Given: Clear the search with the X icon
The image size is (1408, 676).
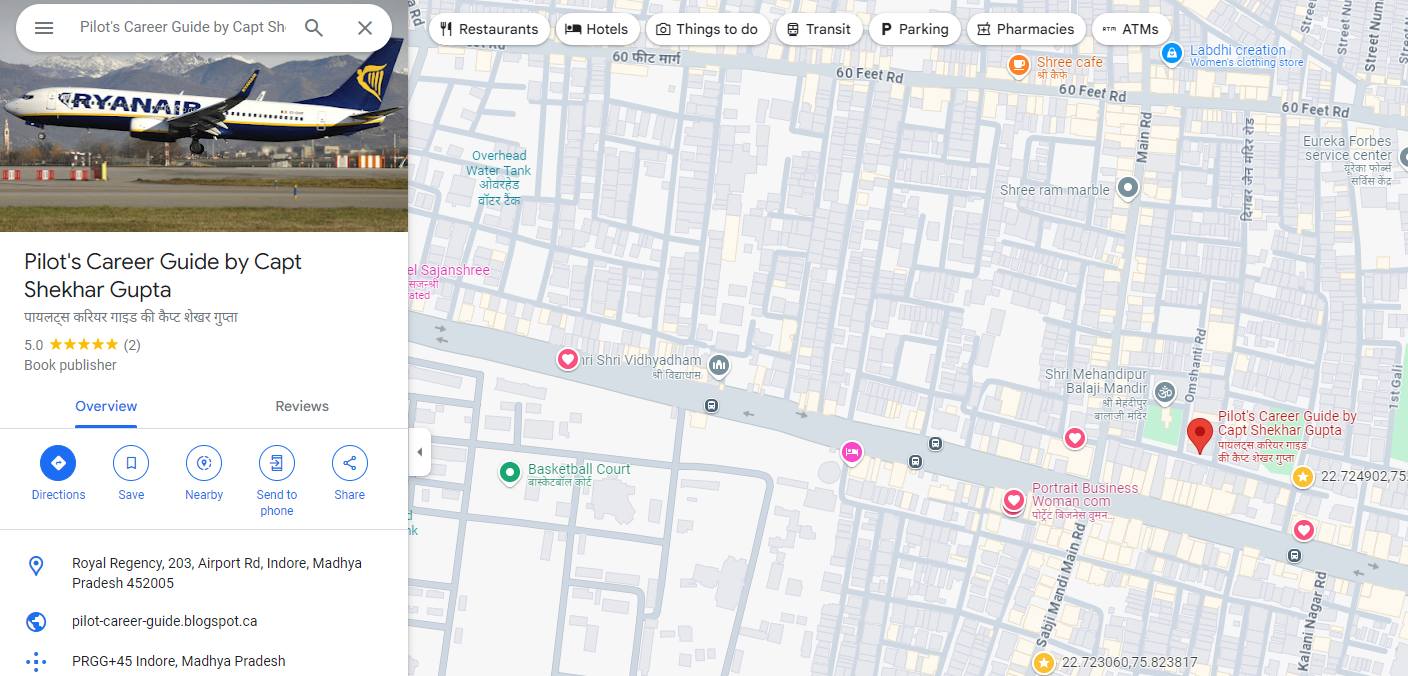Looking at the screenshot, I should click(x=365, y=28).
